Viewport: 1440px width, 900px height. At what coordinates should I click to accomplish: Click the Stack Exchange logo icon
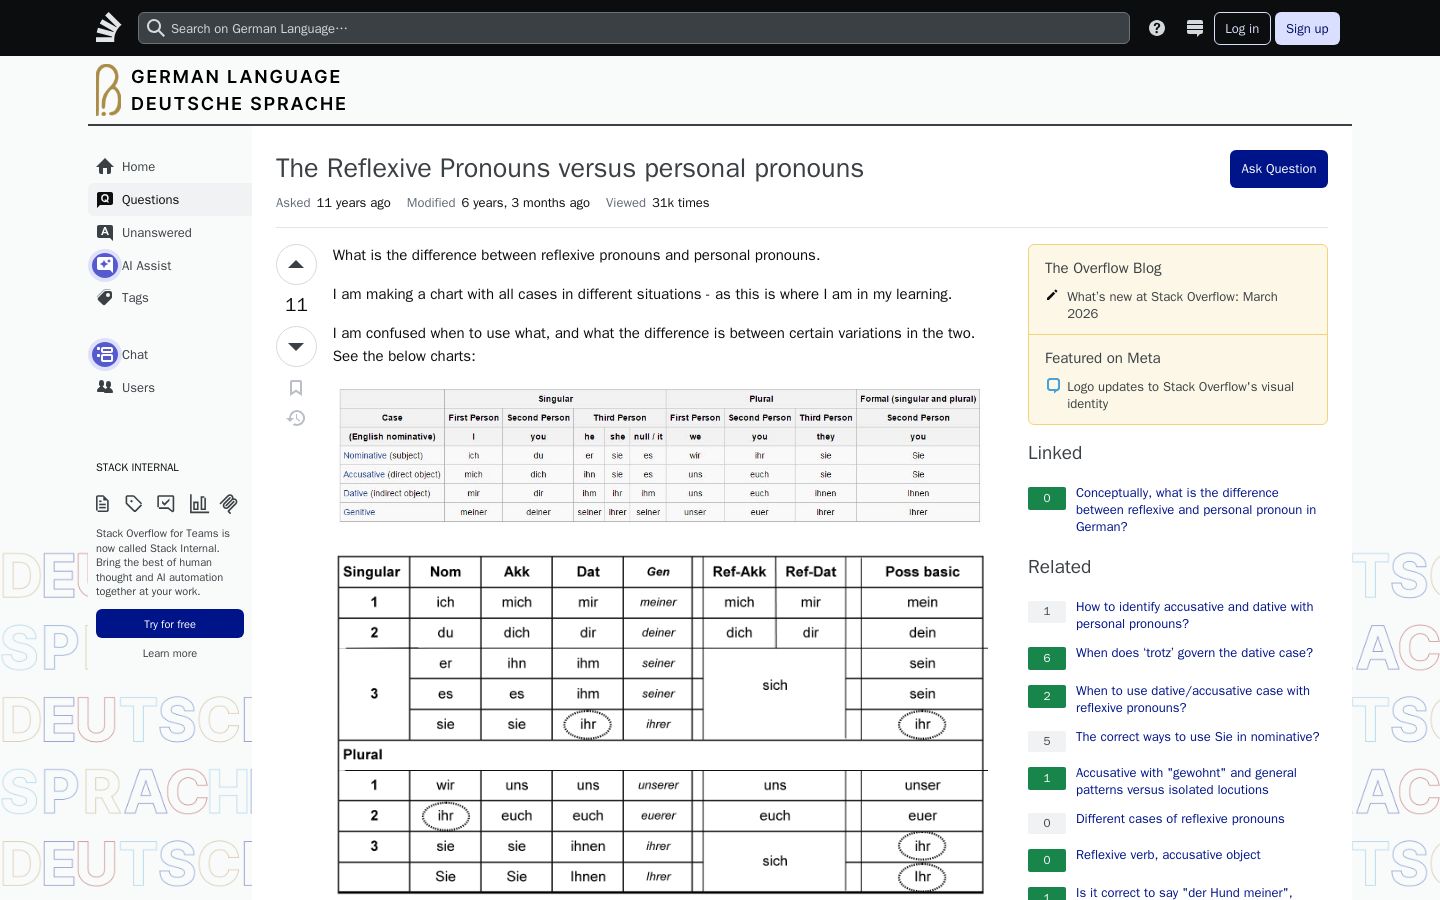coord(108,28)
